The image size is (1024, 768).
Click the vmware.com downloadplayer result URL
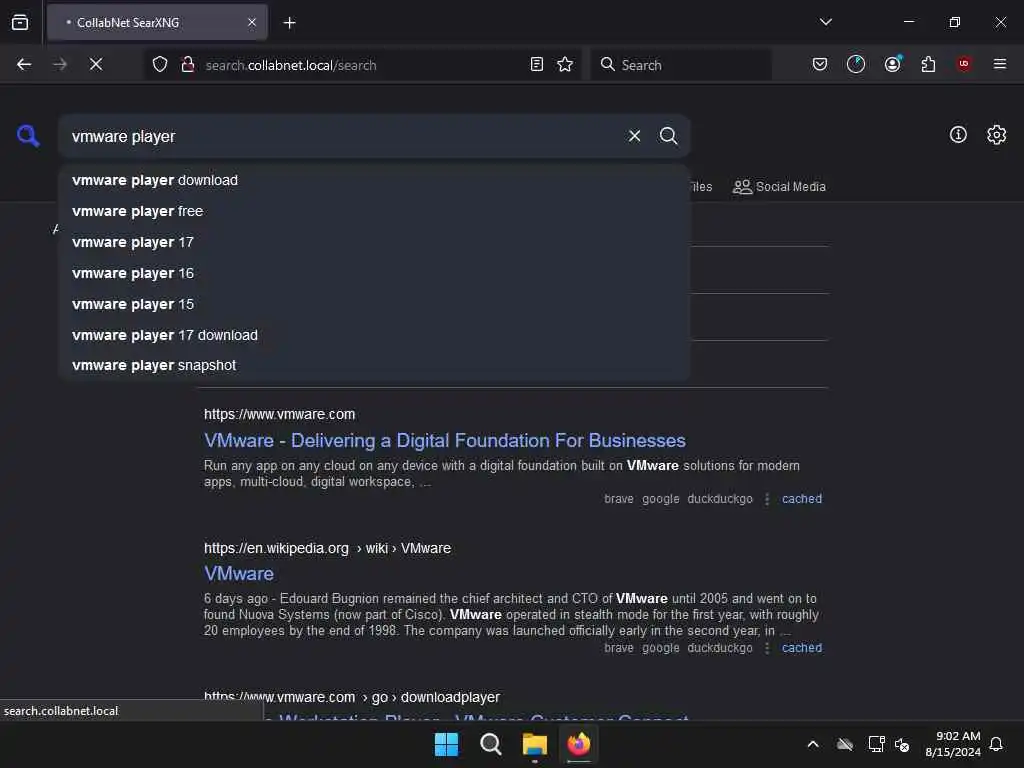pyautogui.click(x=352, y=697)
